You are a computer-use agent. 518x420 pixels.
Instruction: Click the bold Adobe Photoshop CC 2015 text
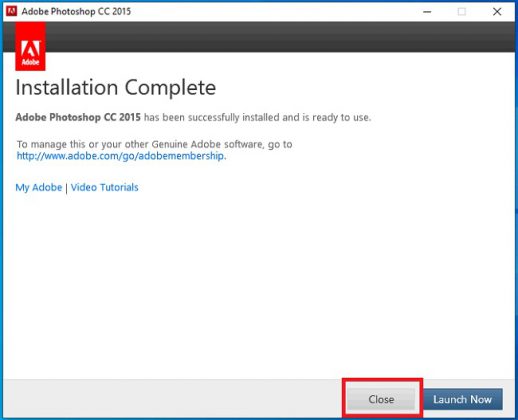78,117
